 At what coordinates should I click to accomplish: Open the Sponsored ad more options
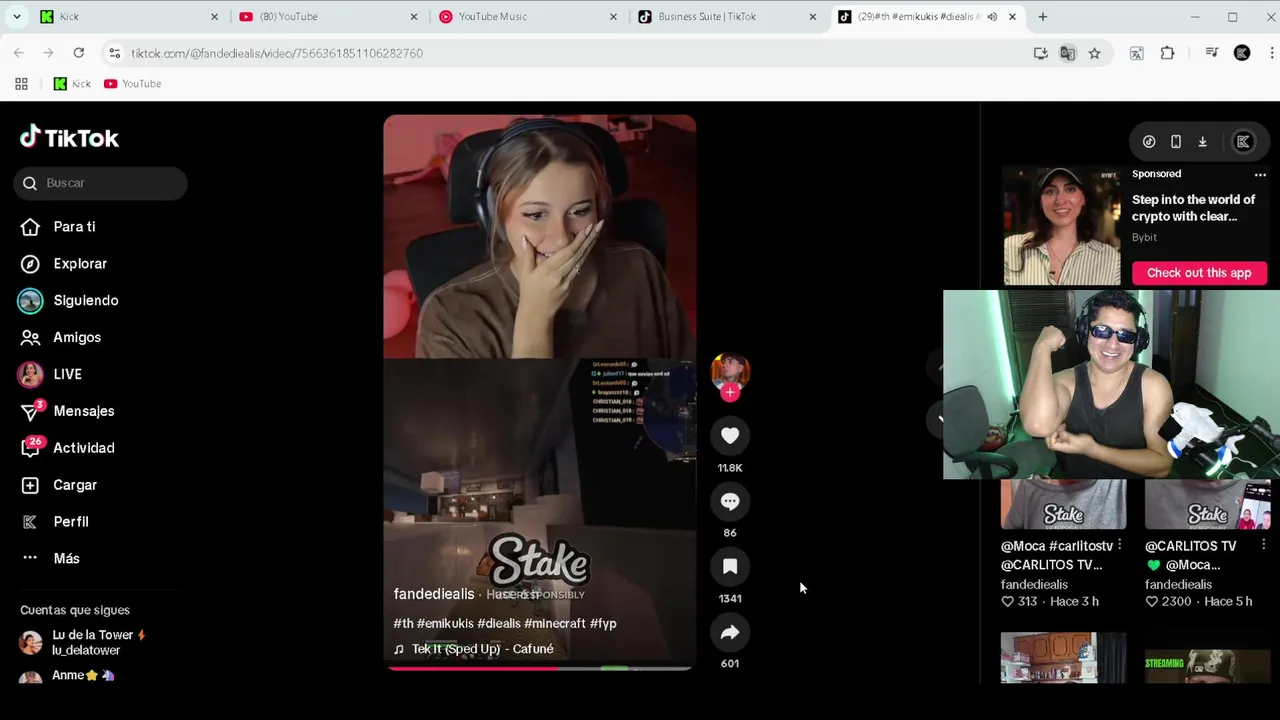(x=1260, y=175)
